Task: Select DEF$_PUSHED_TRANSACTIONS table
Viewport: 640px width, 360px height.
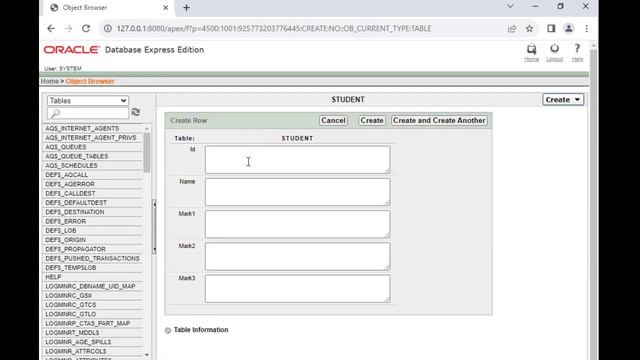Action: click(x=92, y=258)
